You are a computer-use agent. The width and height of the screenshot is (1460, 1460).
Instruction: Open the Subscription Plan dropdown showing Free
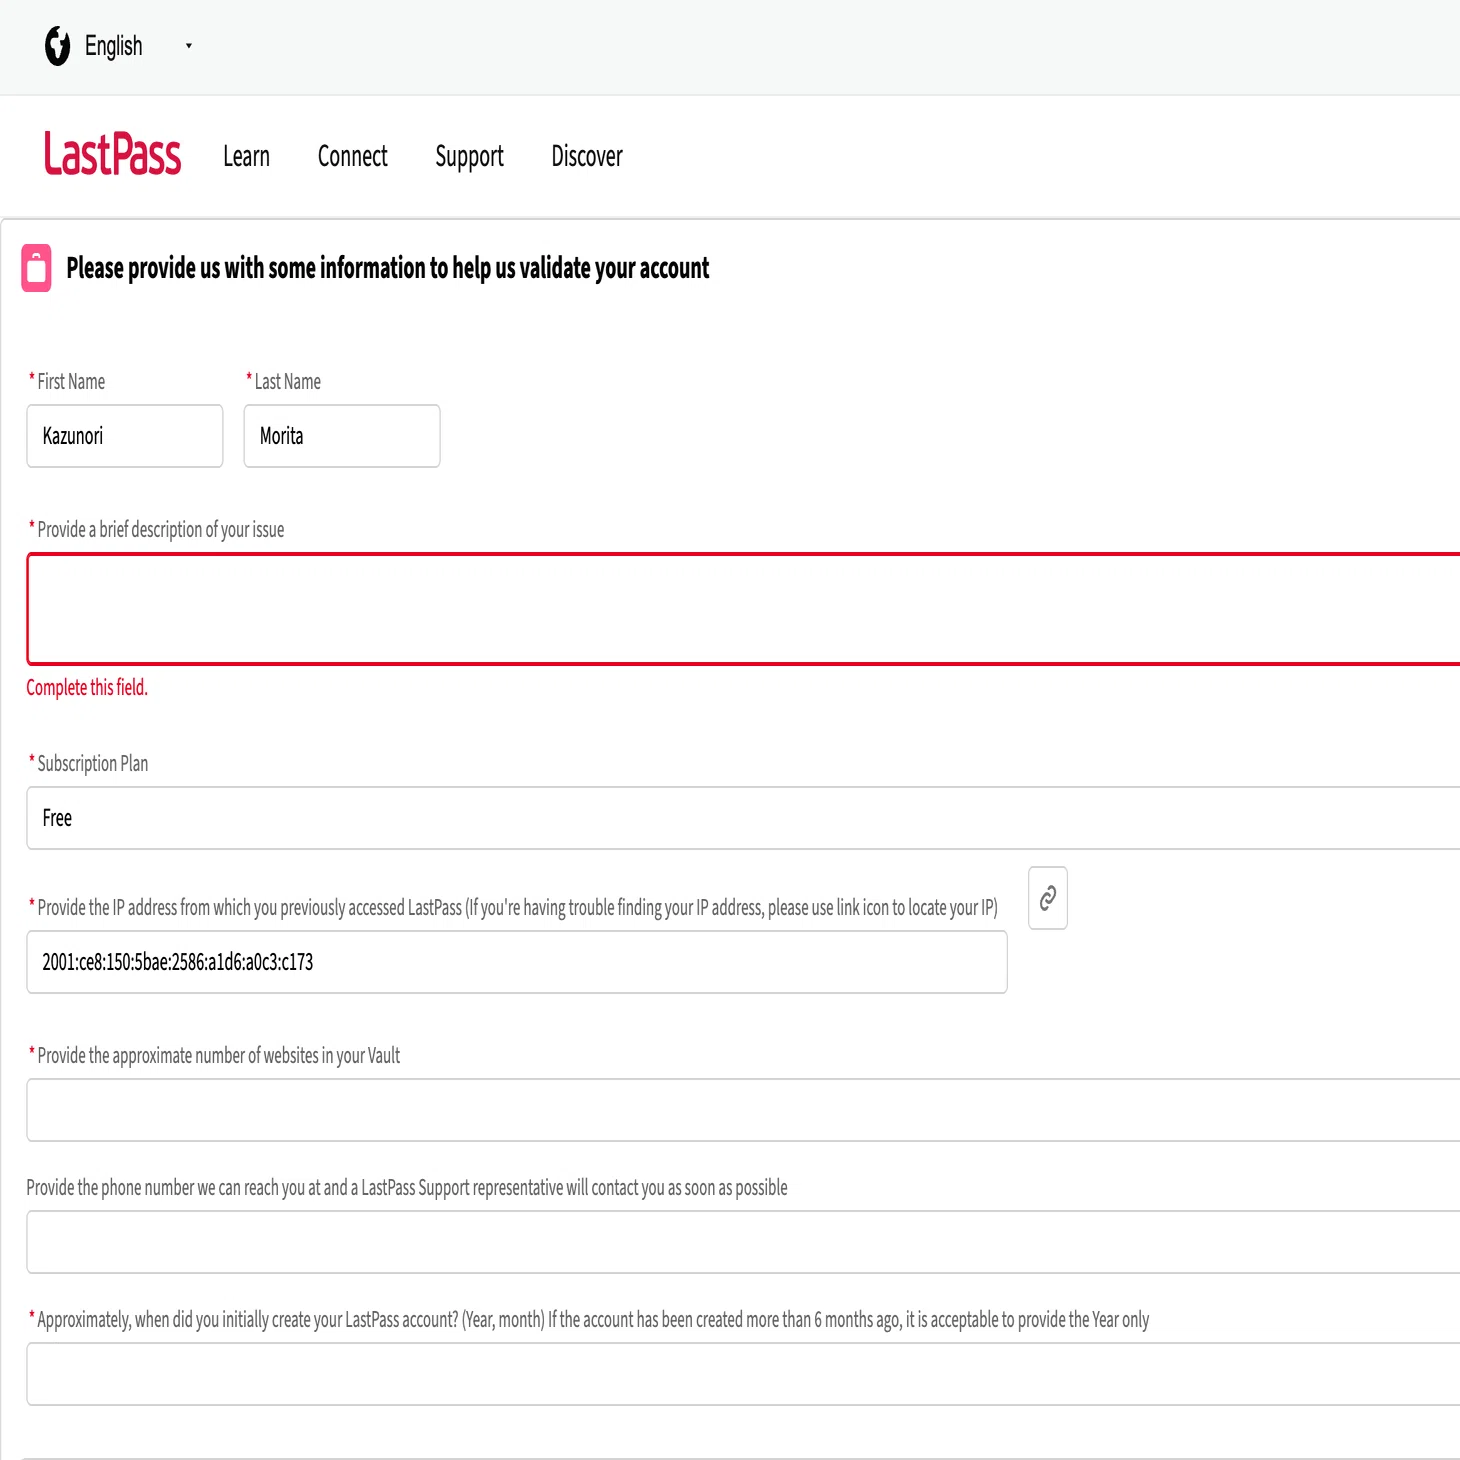(743, 818)
